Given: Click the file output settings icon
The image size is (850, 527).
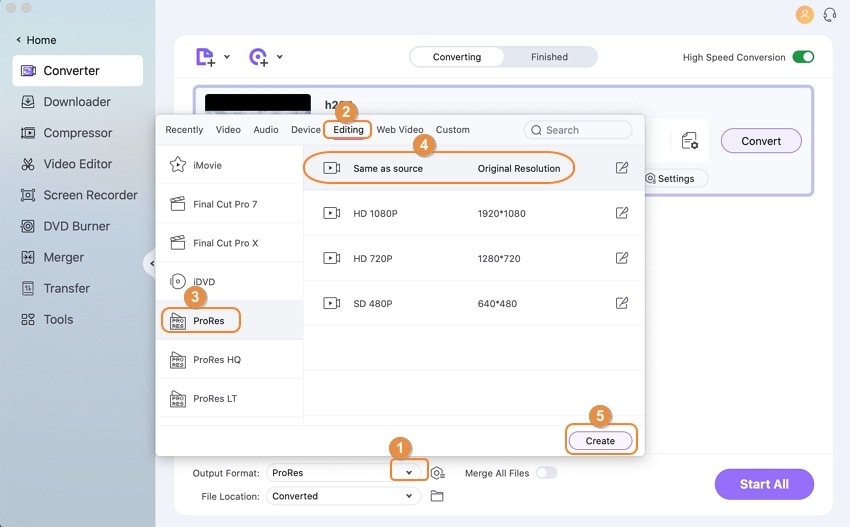Looking at the screenshot, I should [x=690, y=141].
